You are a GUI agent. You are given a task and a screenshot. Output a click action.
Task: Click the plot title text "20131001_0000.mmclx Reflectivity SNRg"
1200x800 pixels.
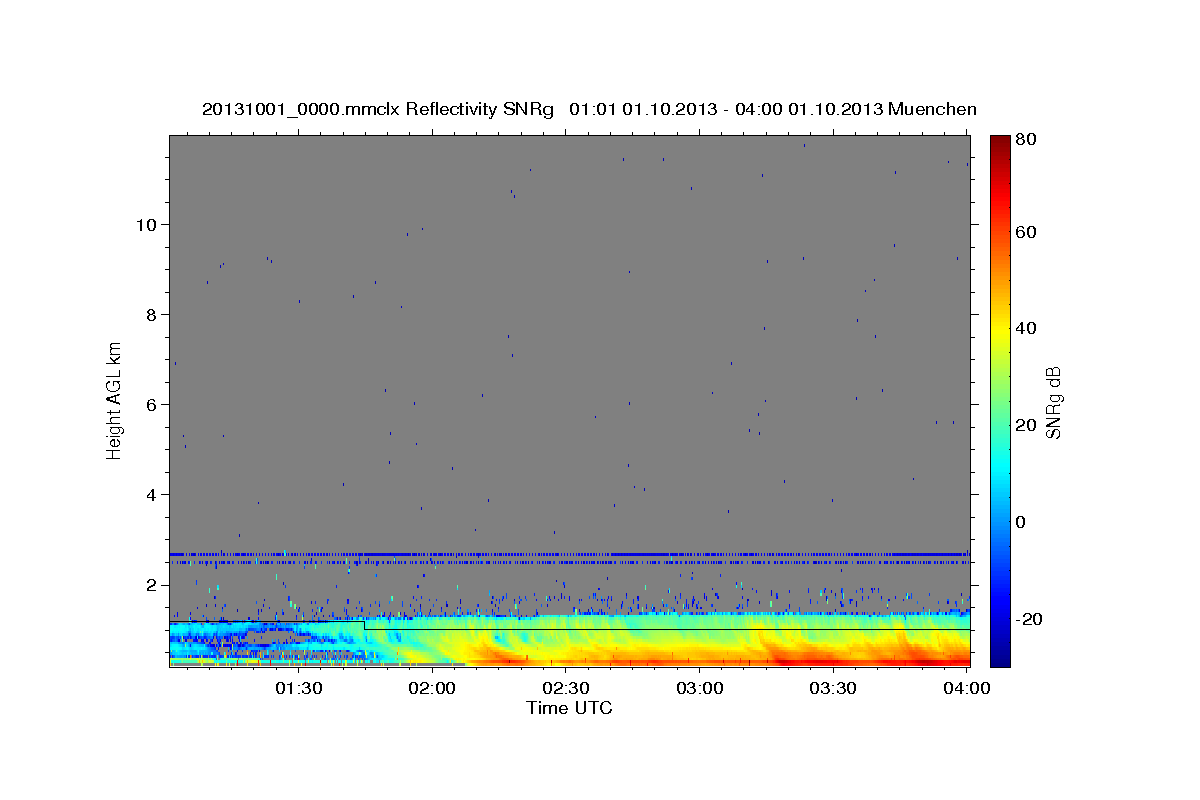(x=378, y=109)
